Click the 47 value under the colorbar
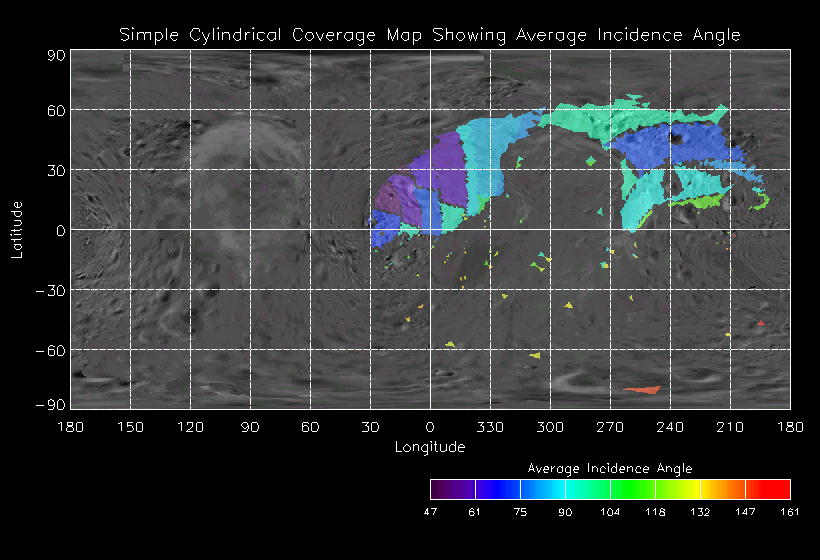 click(430, 512)
